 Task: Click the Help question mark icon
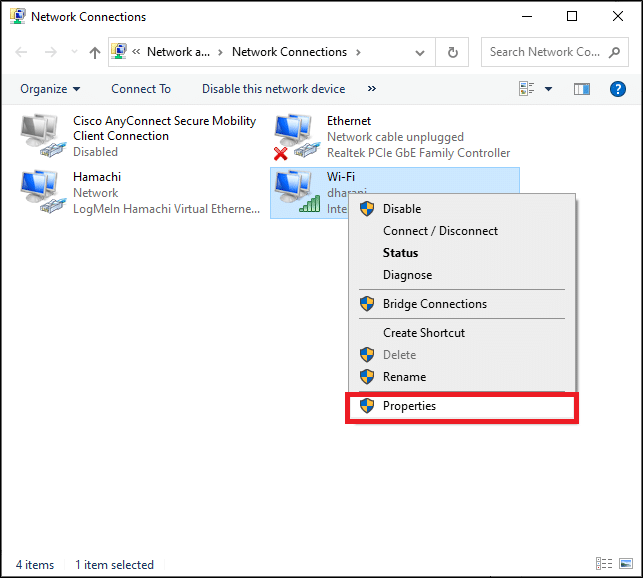pos(617,89)
